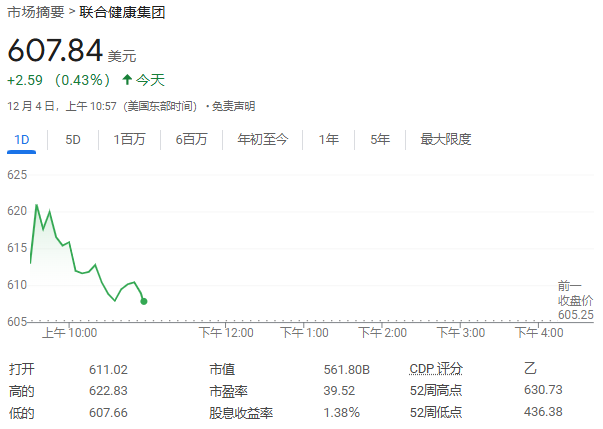Screen dimensions: 603x429
Task: Click the previous close label 605.25
Action: (576, 315)
